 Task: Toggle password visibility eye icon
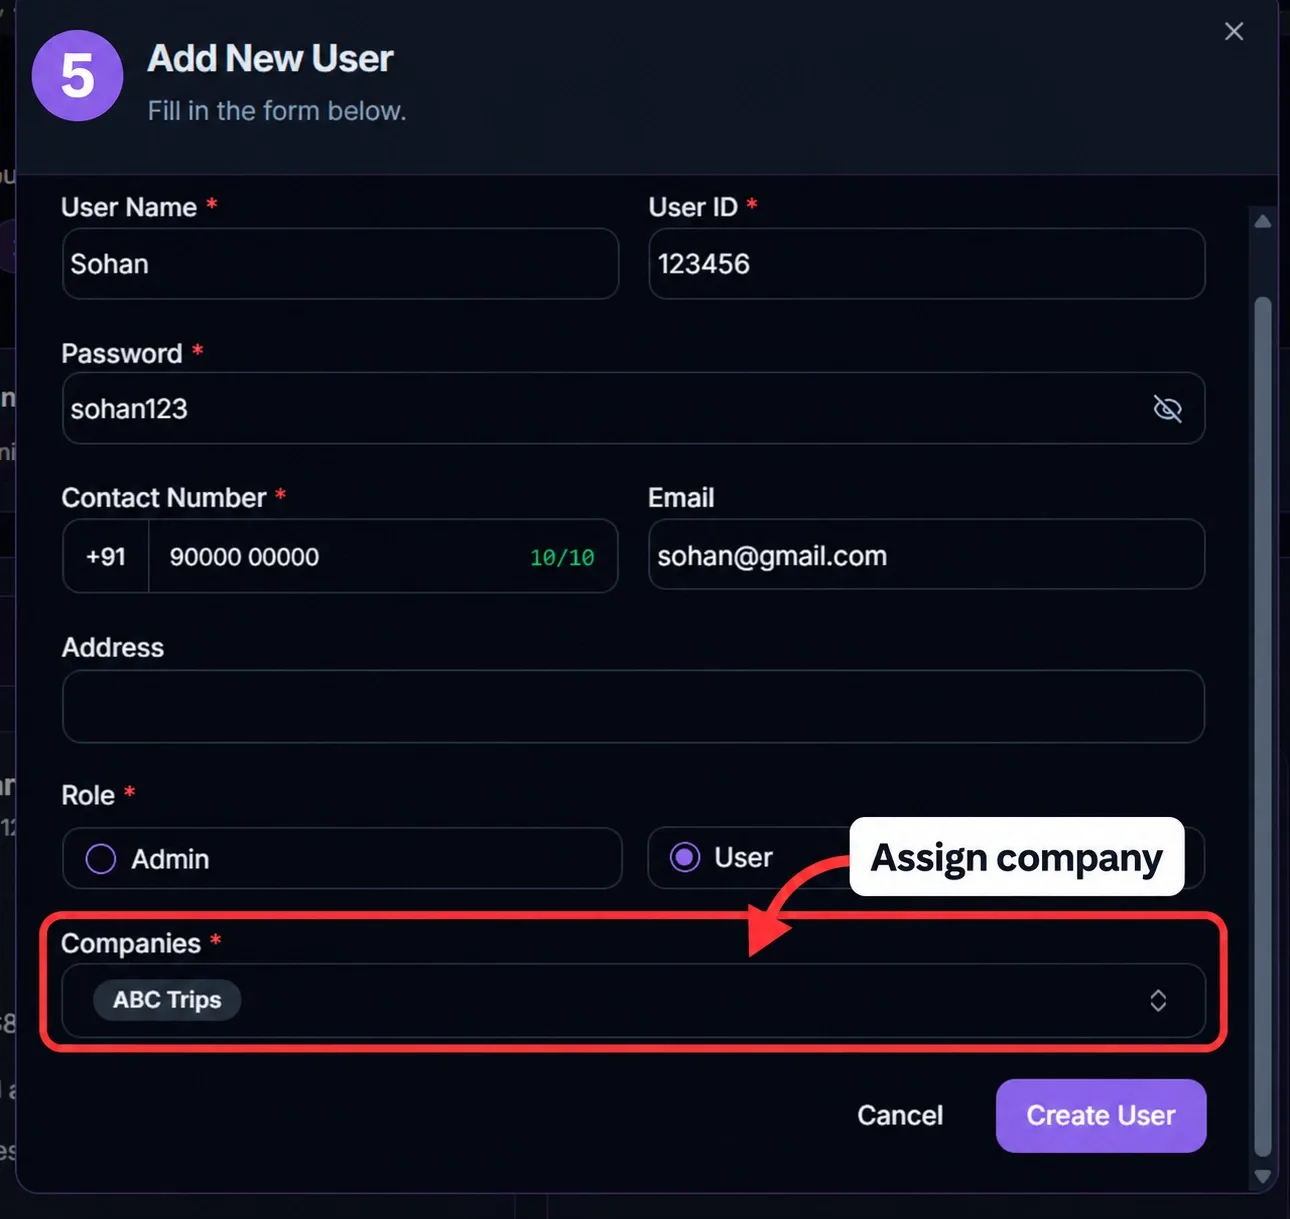(1167, 408)
